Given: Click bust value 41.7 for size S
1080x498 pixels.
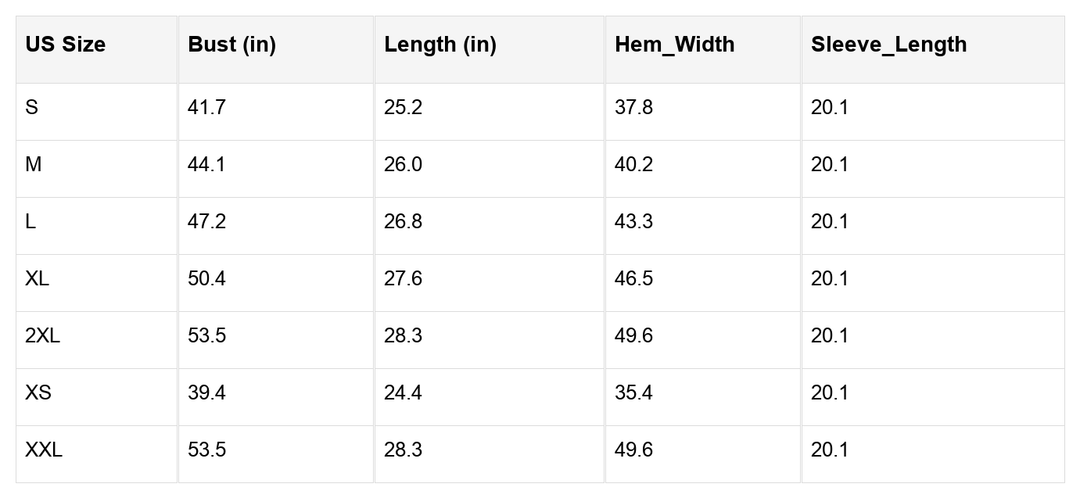Looking at the screenshot, I should (207, 107).
